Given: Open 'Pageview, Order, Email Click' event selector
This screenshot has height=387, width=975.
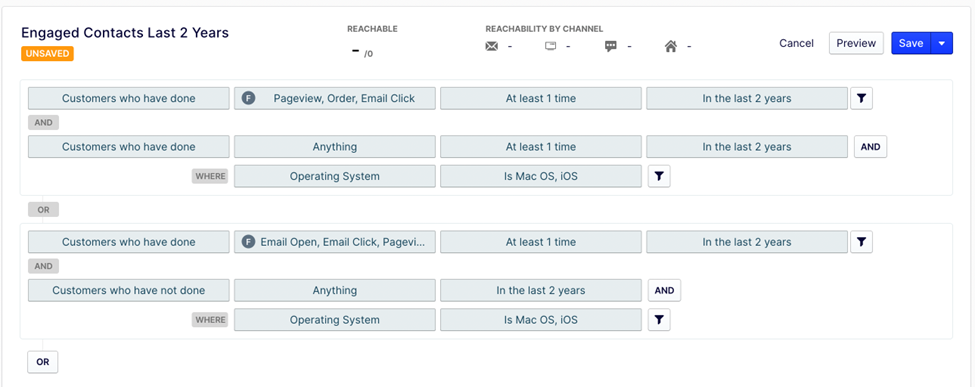Looking at the screenshot, I should 335,98.
